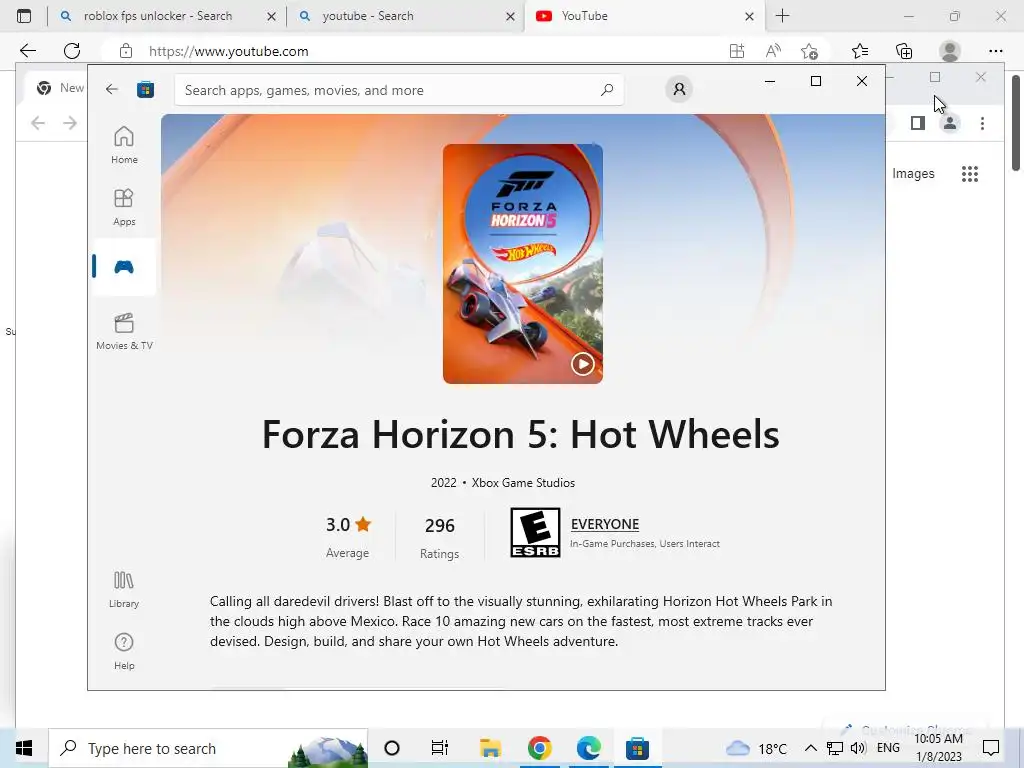The image size is (1024, 768).
Task: Click the 3.0 average star rating
Action: pyautogui.click(x=348, y=525)
